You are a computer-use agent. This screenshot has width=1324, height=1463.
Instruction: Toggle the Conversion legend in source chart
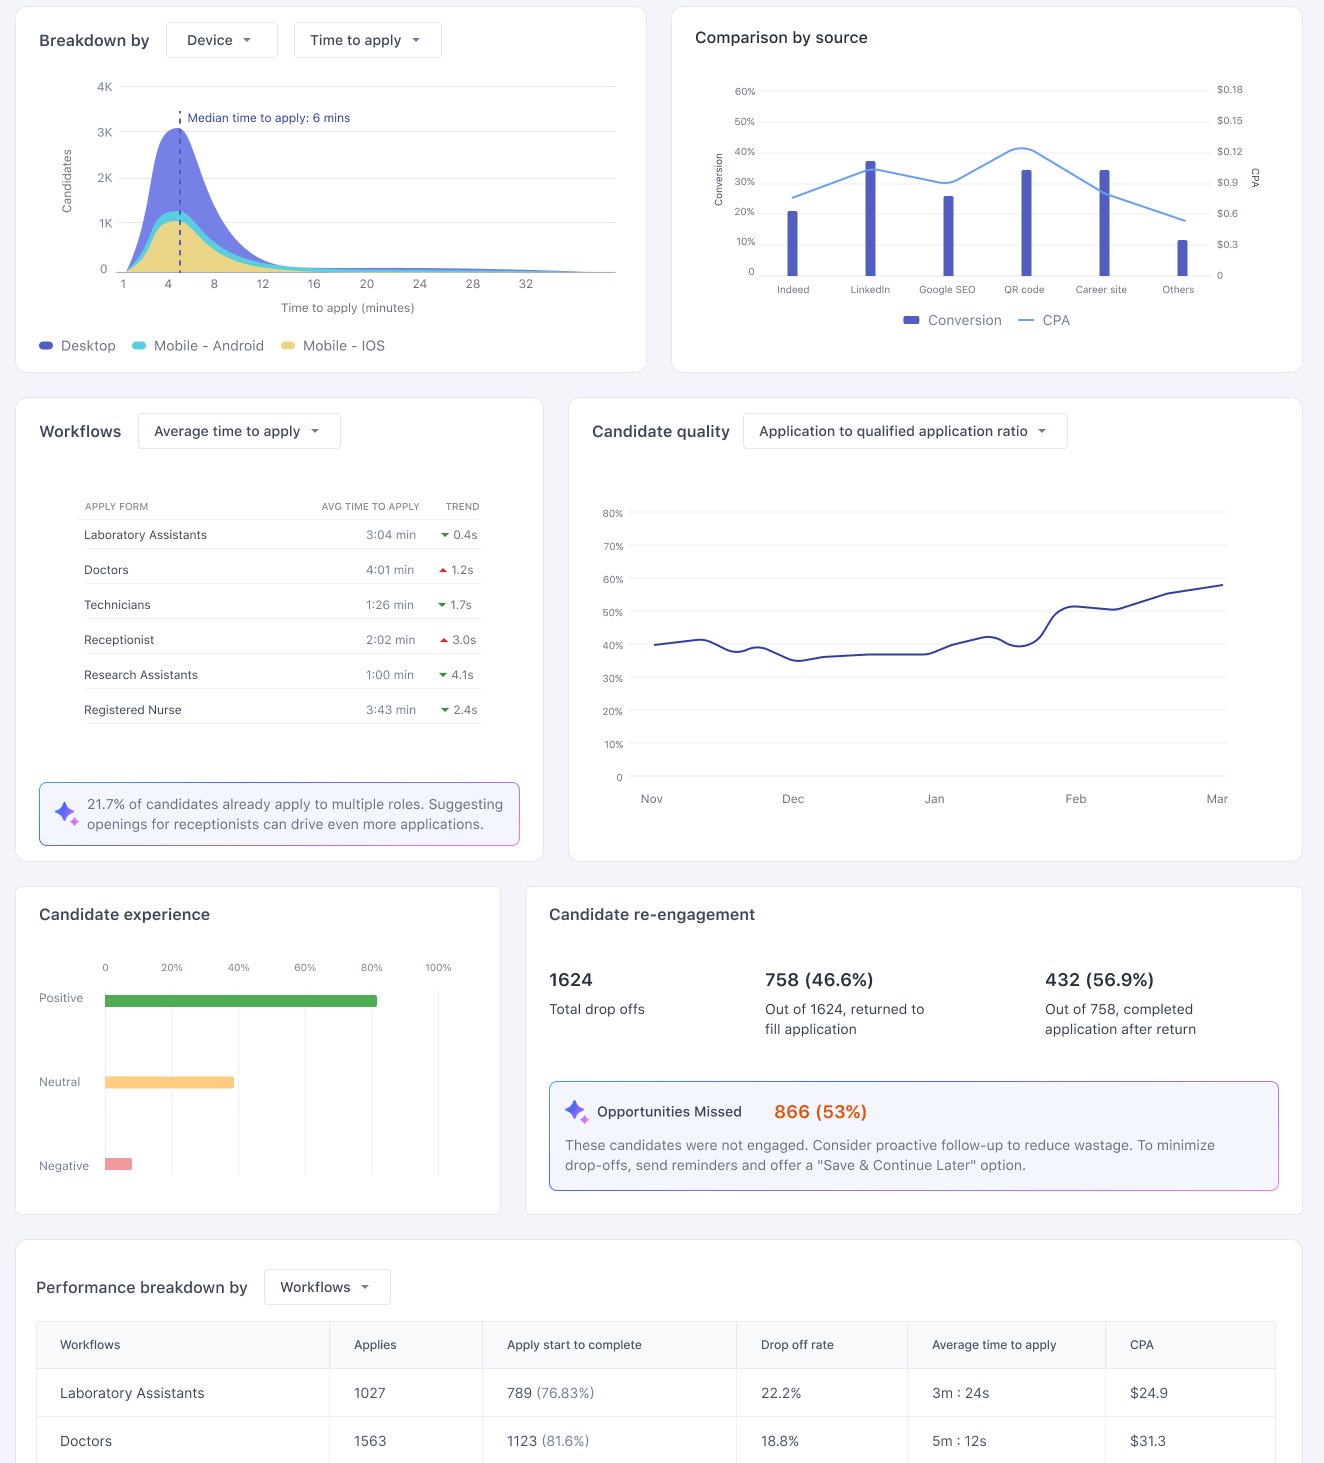pyautogui.click(x=952, y=320)
